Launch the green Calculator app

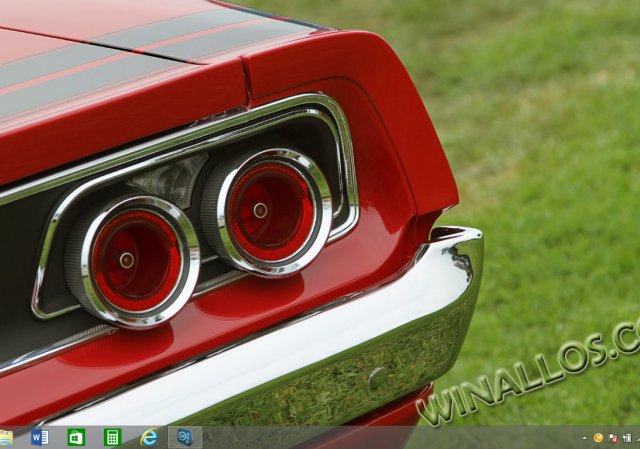(112, 438)
